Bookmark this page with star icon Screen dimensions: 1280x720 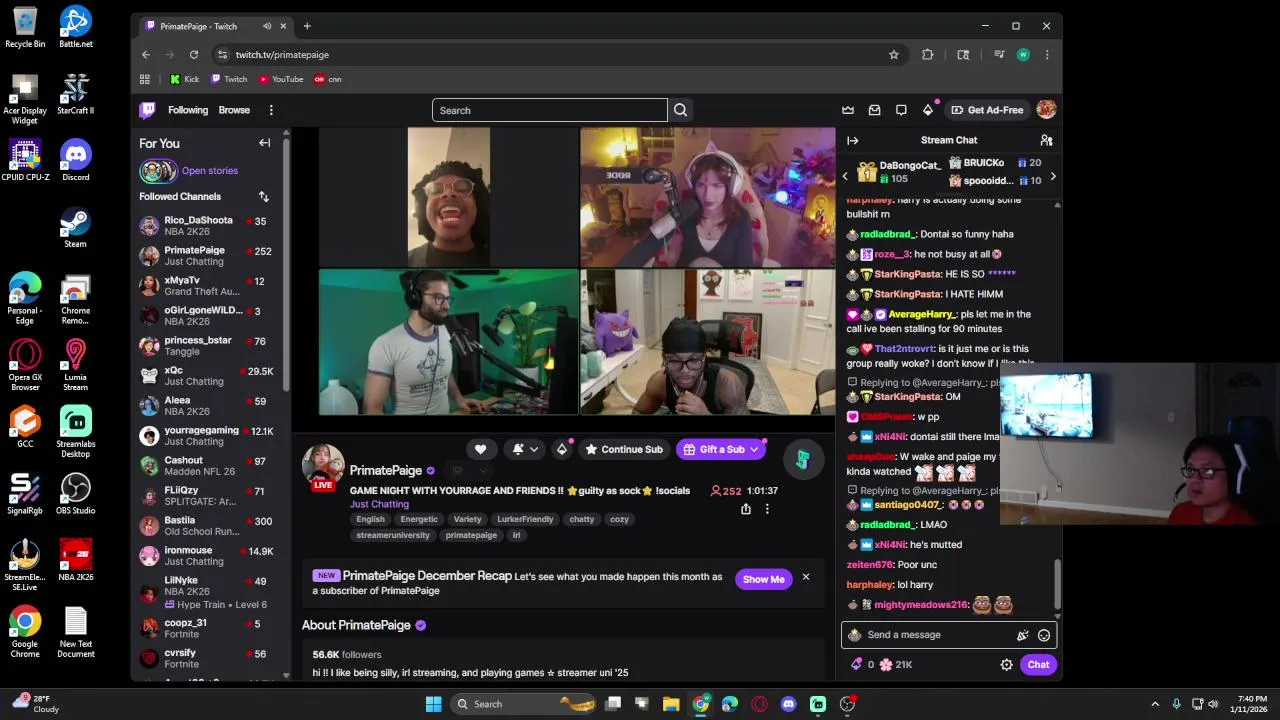(894, 55)
